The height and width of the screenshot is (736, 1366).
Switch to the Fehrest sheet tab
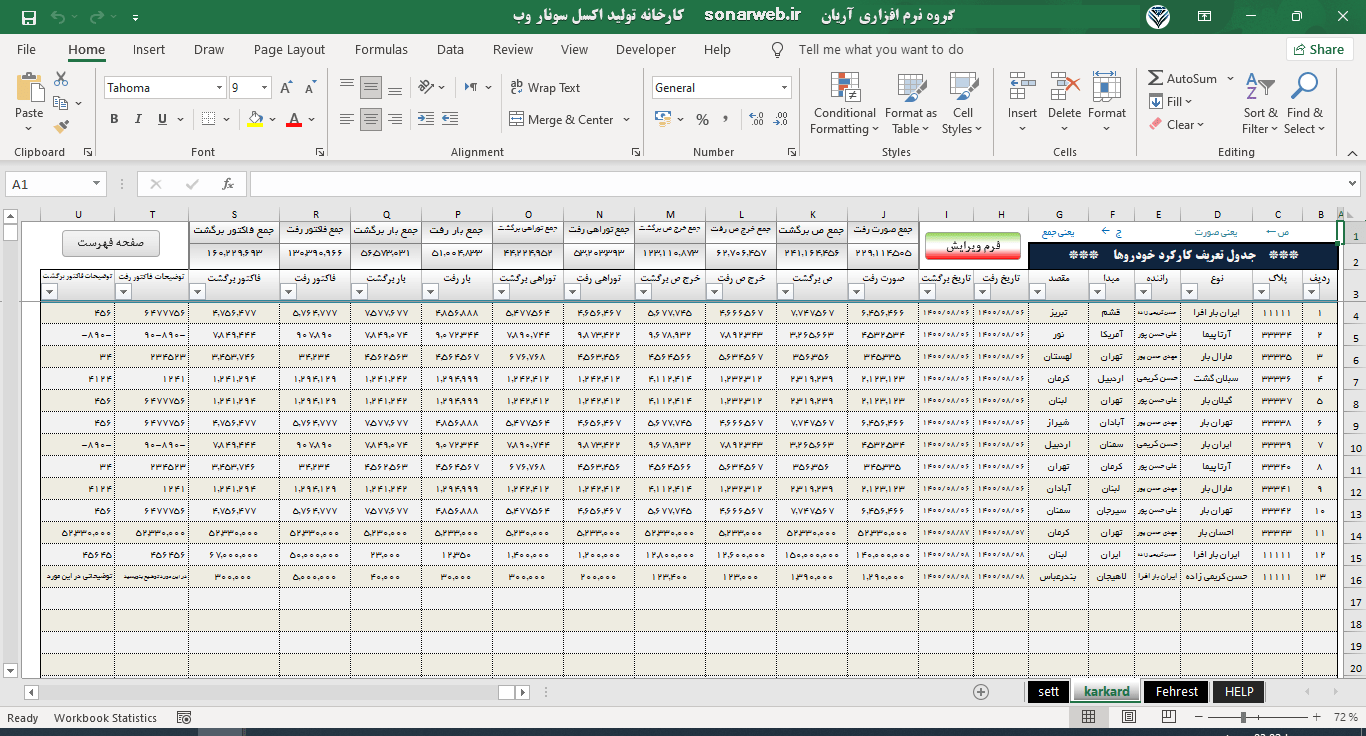coord(1176,692)
